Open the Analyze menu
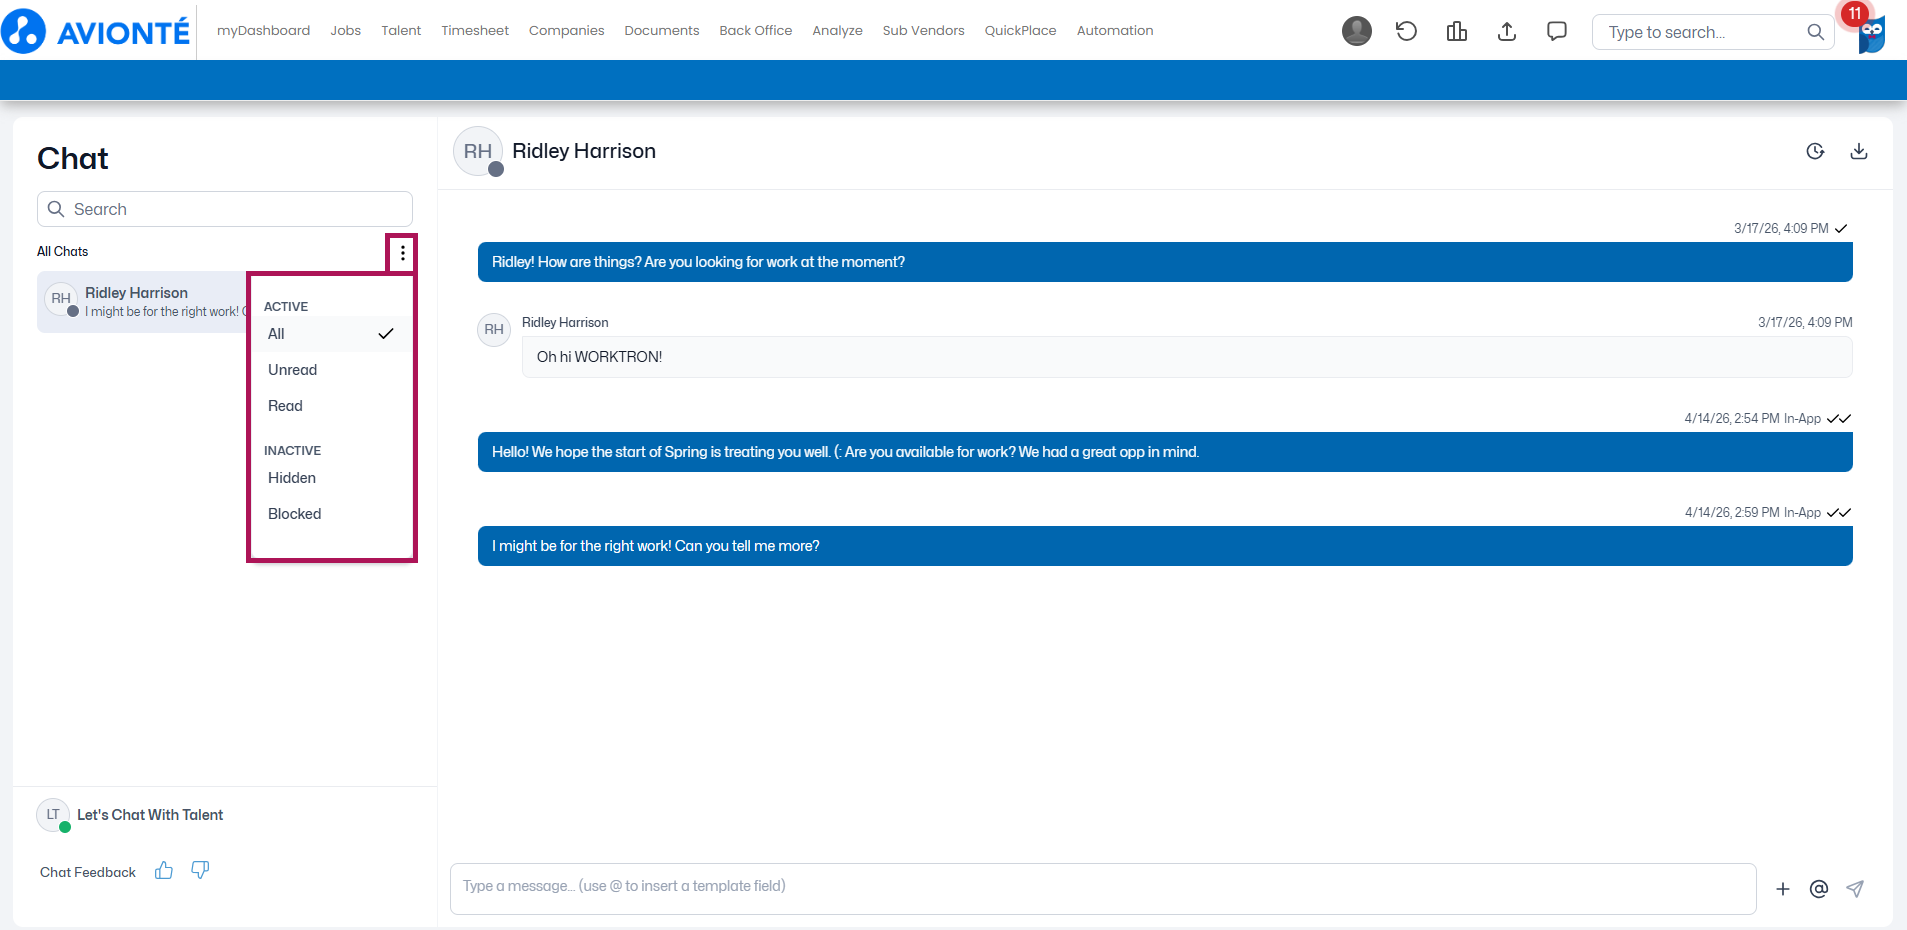This screenshot has height=930, width=1907. pyautogui.click(x=838, y=31)
